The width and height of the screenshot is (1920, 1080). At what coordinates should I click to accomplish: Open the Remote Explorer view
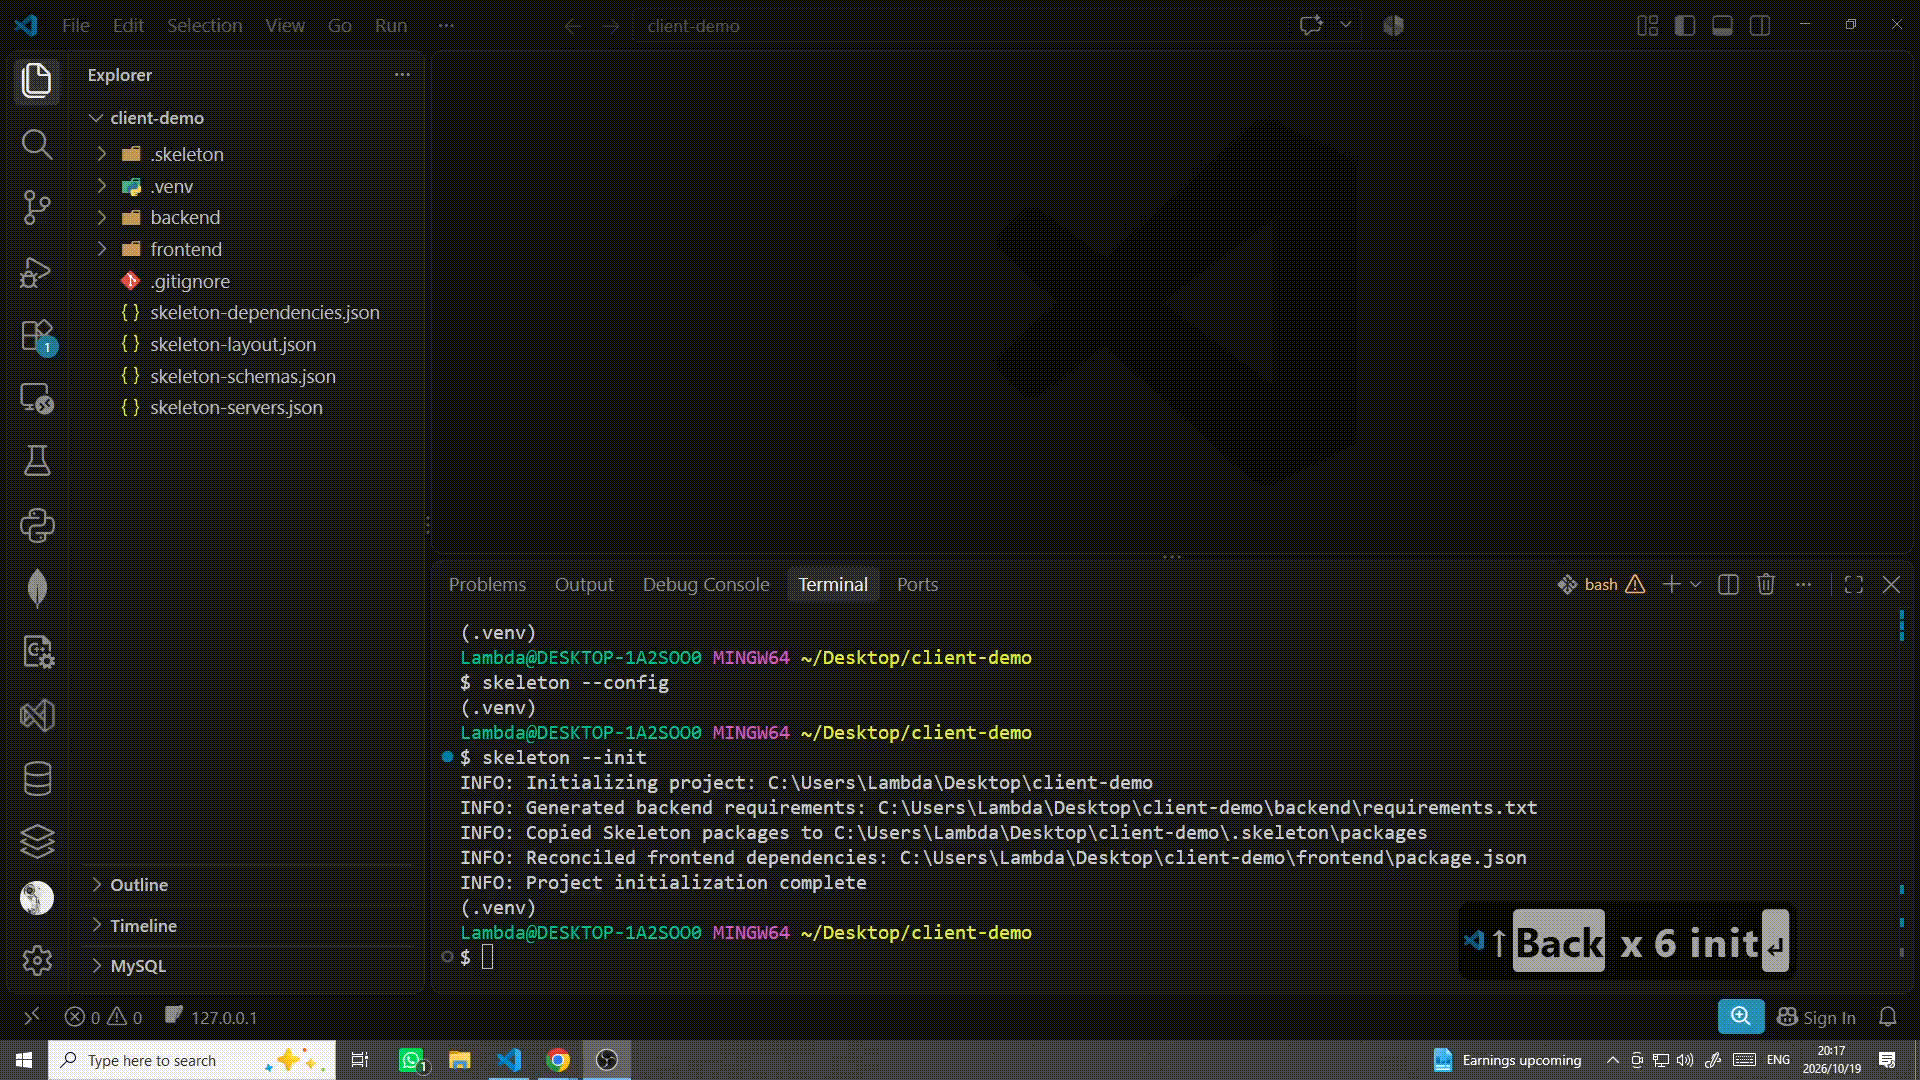(37, 399)
